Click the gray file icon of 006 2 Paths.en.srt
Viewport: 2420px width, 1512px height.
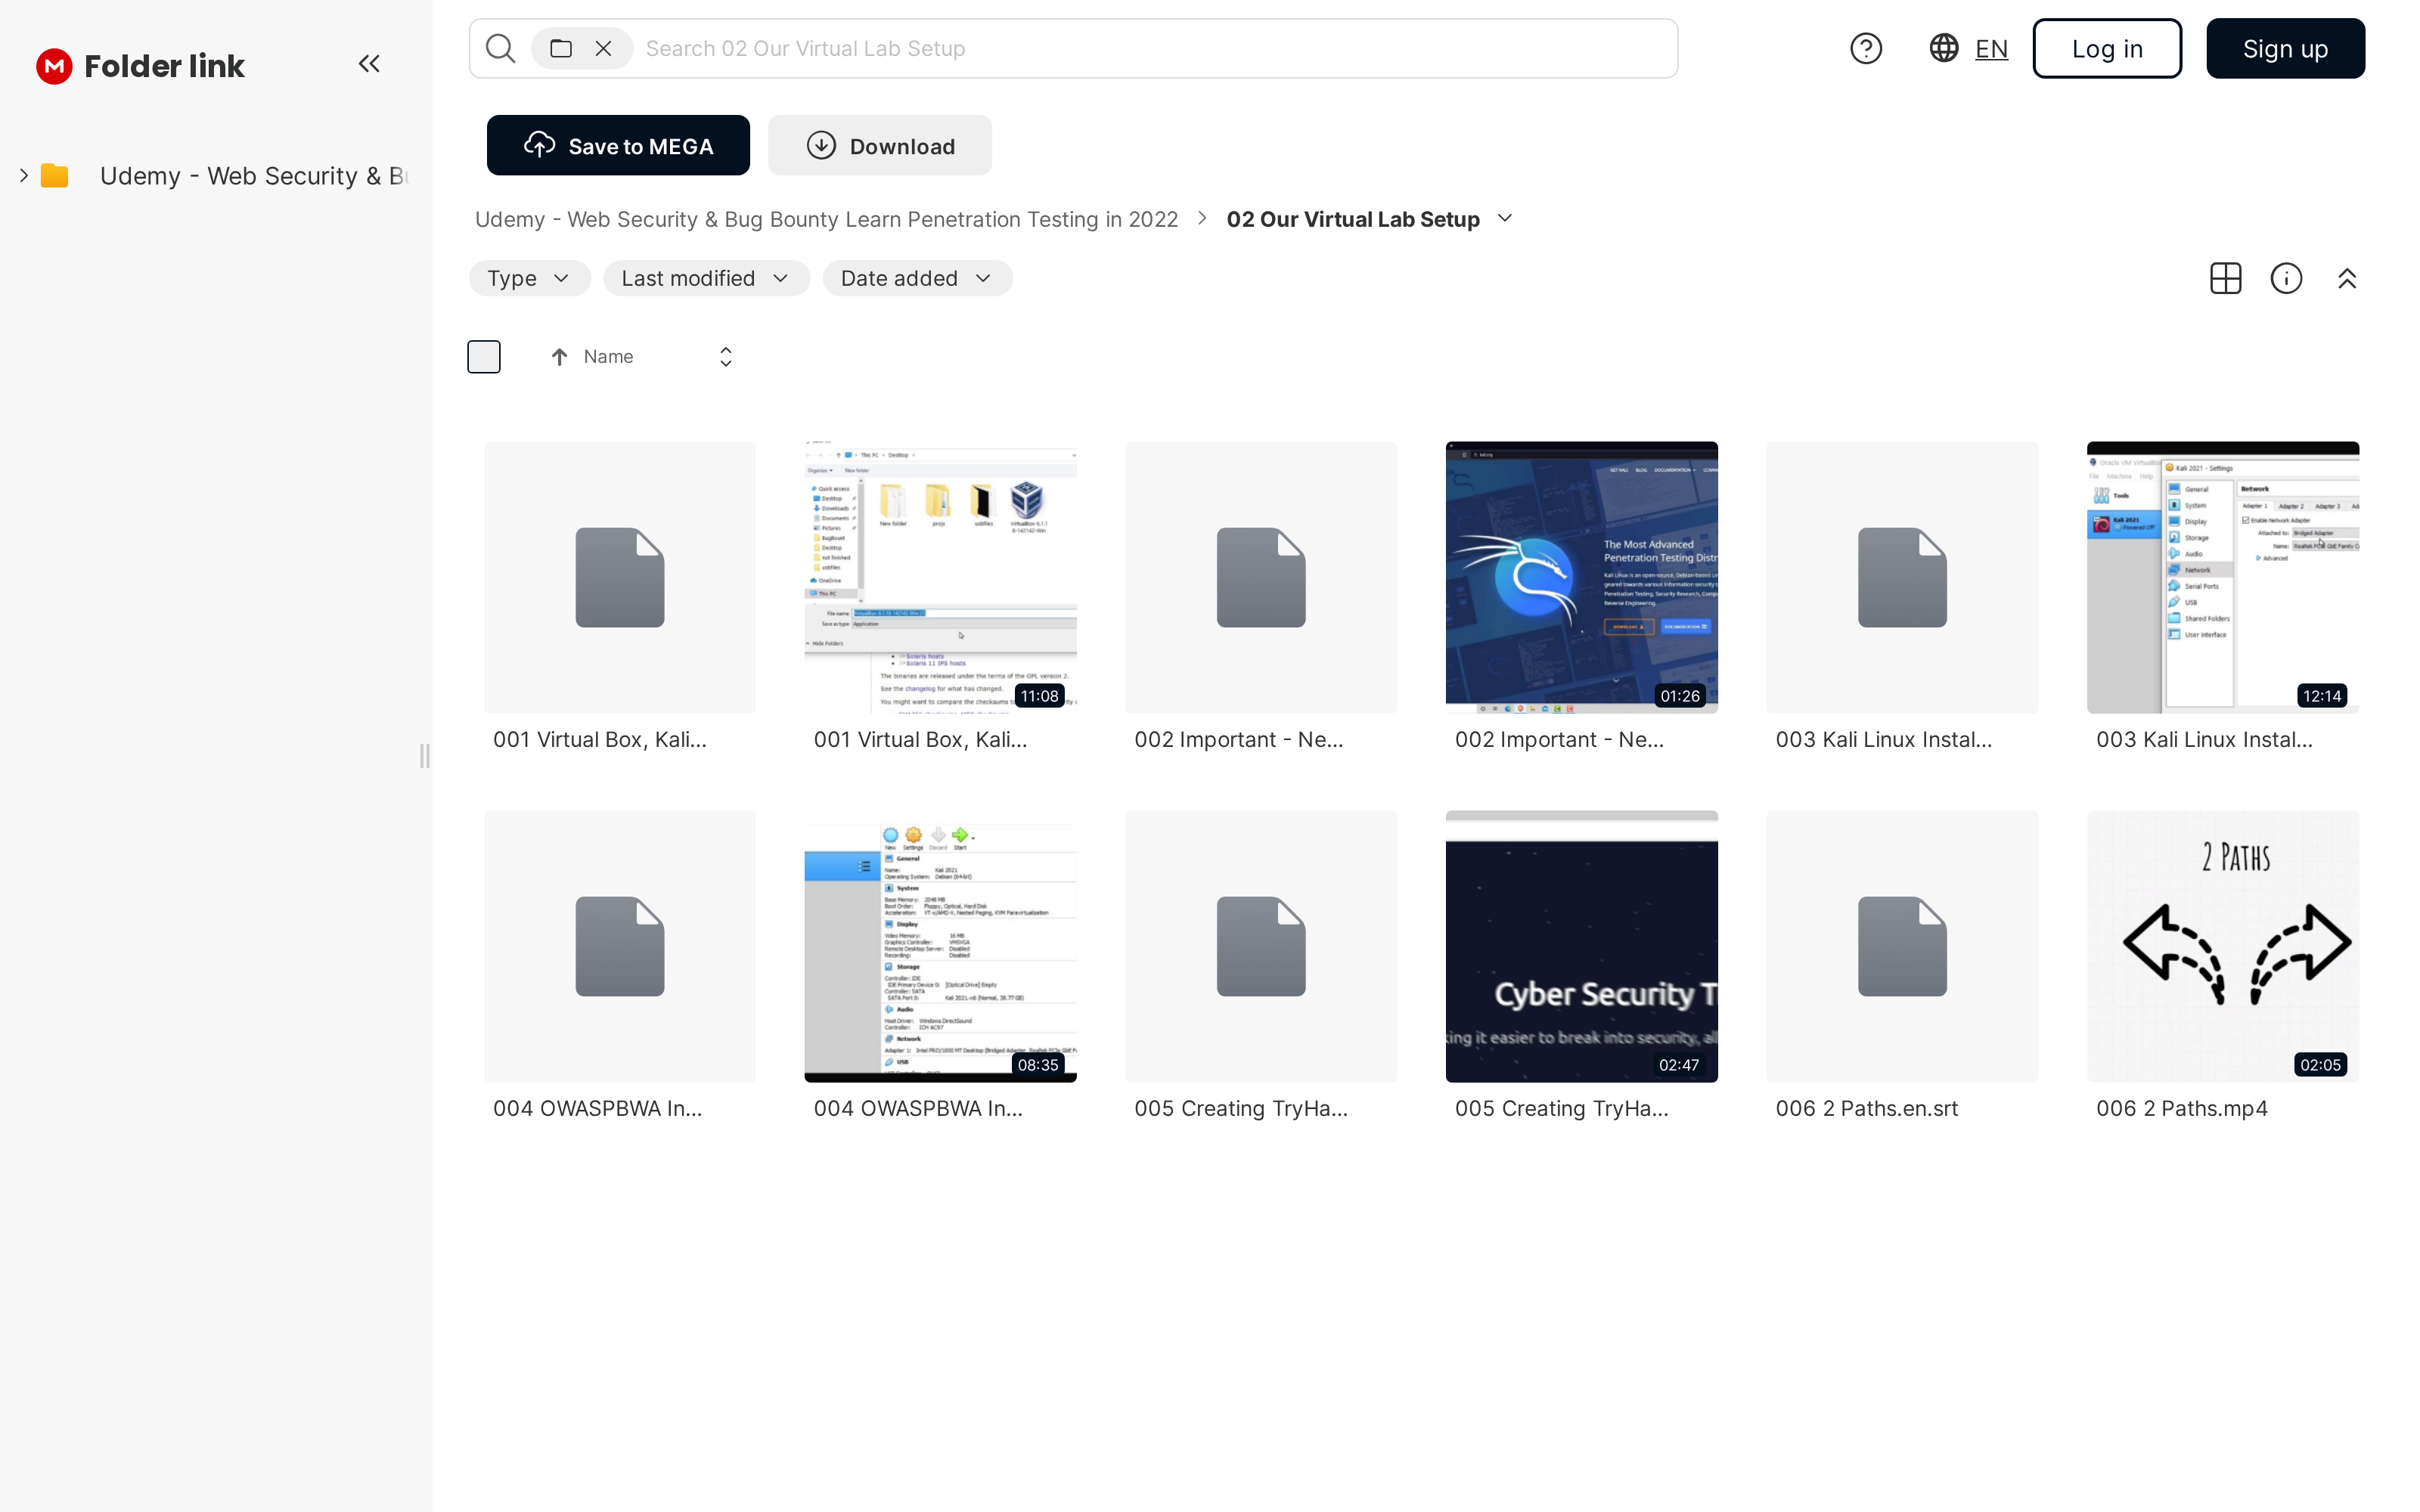[1902, 946]
